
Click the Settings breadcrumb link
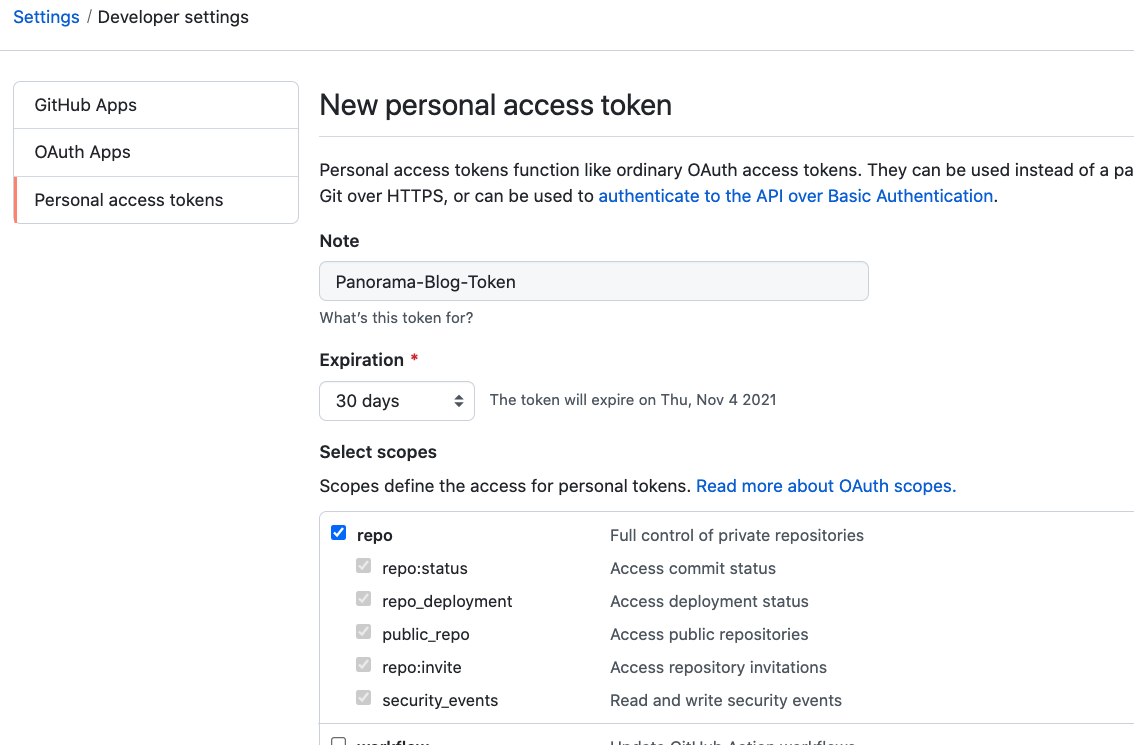[x=46, y=17]
